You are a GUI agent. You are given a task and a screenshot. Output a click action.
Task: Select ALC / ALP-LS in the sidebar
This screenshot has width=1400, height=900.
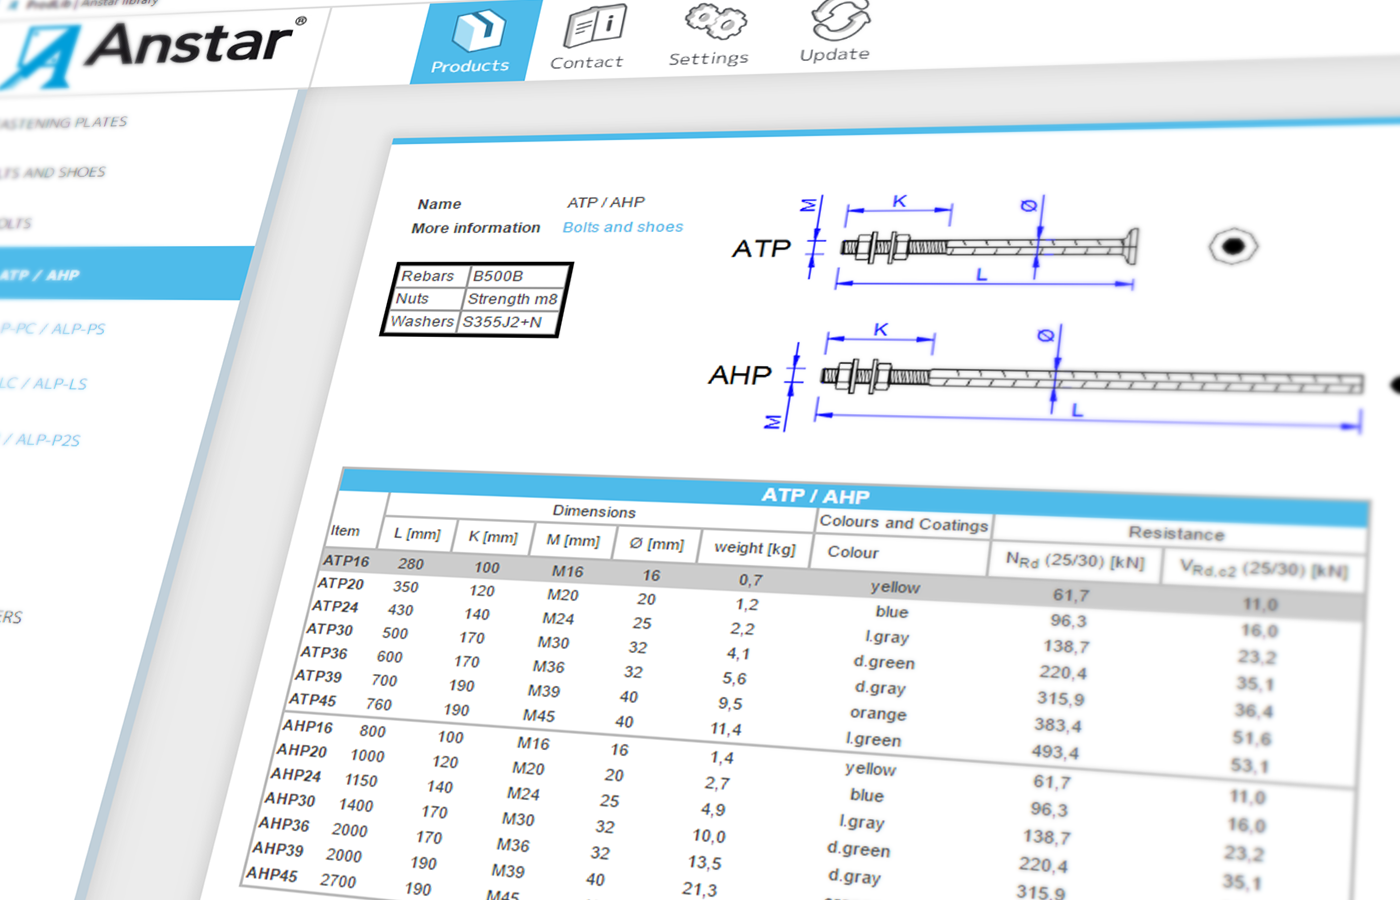point(42,383)
